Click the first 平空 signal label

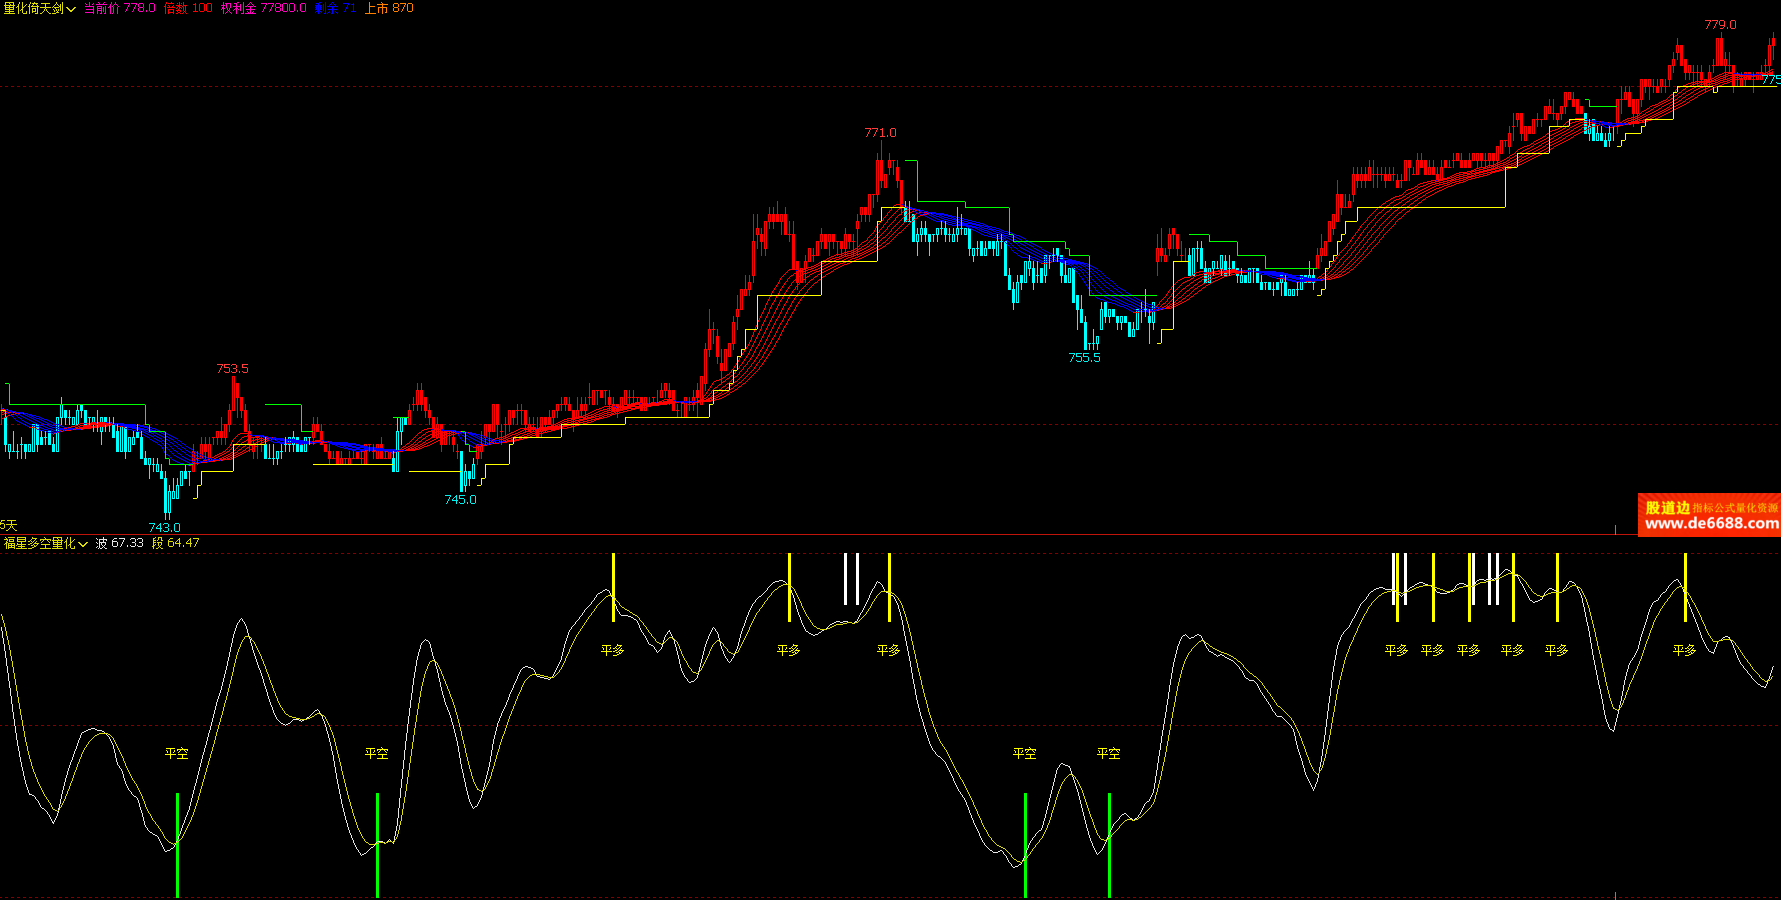point(177,753)
